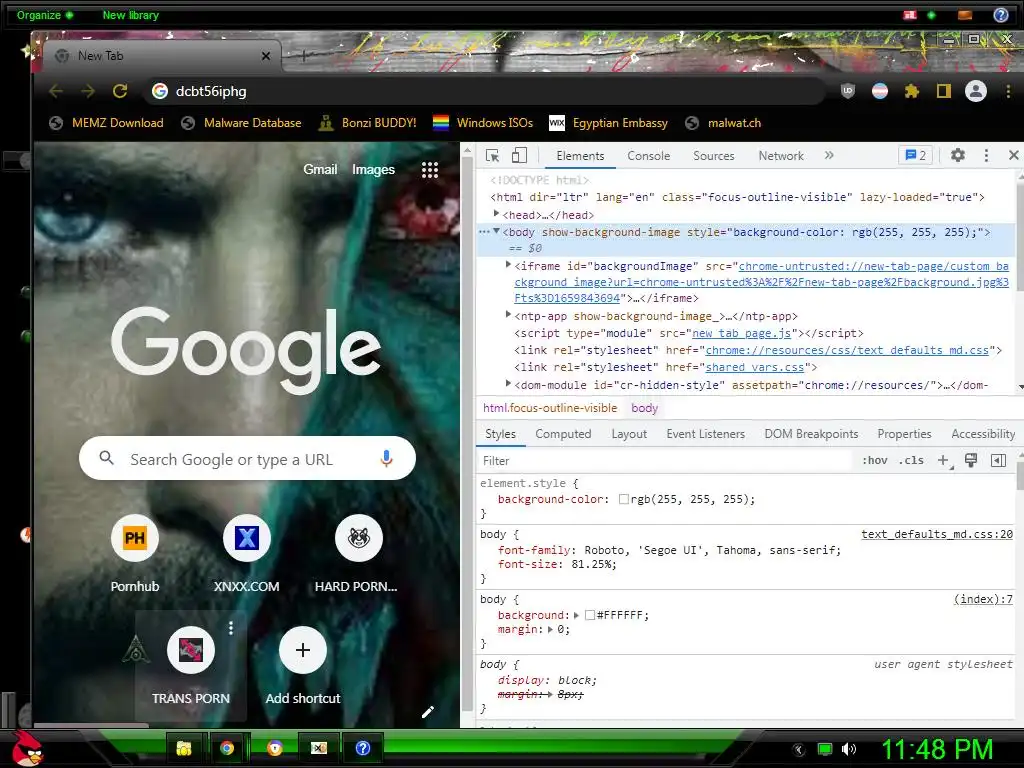This screenshot has width=1024, height=768.
Task: Expand the dom-module cr-hidden-style node
Action: 508,383
